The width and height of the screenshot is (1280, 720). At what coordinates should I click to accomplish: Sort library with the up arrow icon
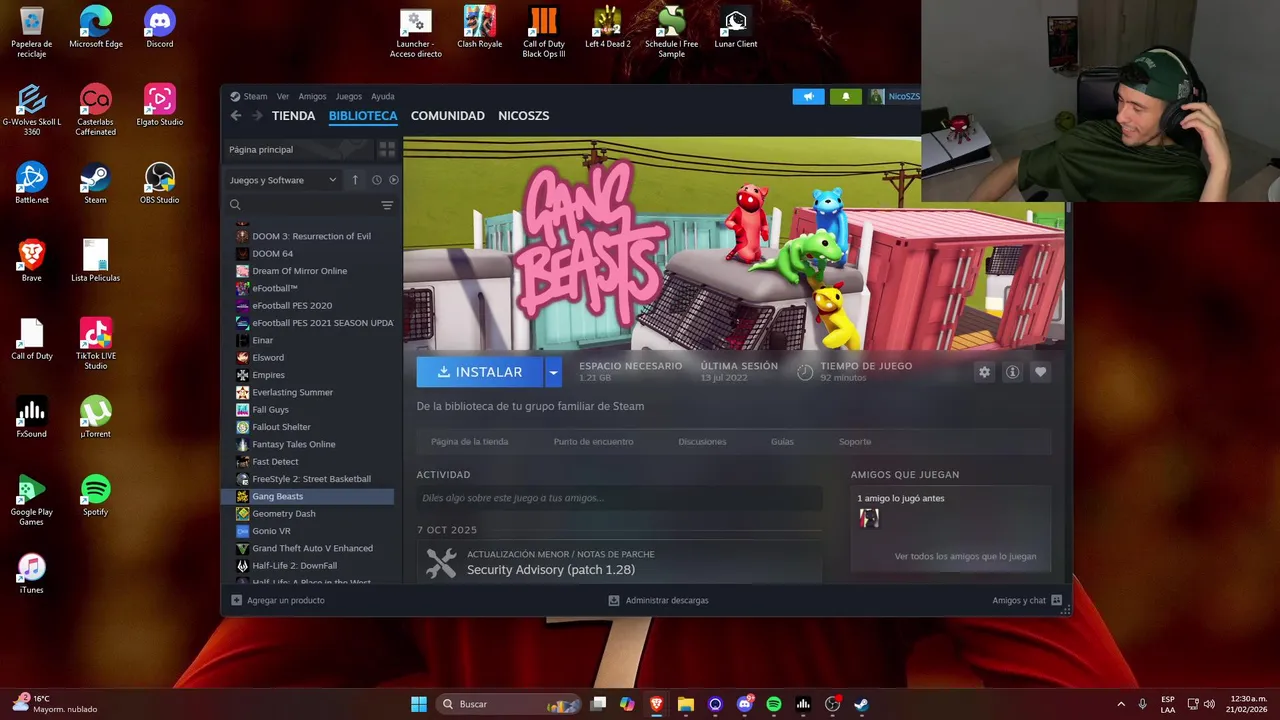coord(355,180)
